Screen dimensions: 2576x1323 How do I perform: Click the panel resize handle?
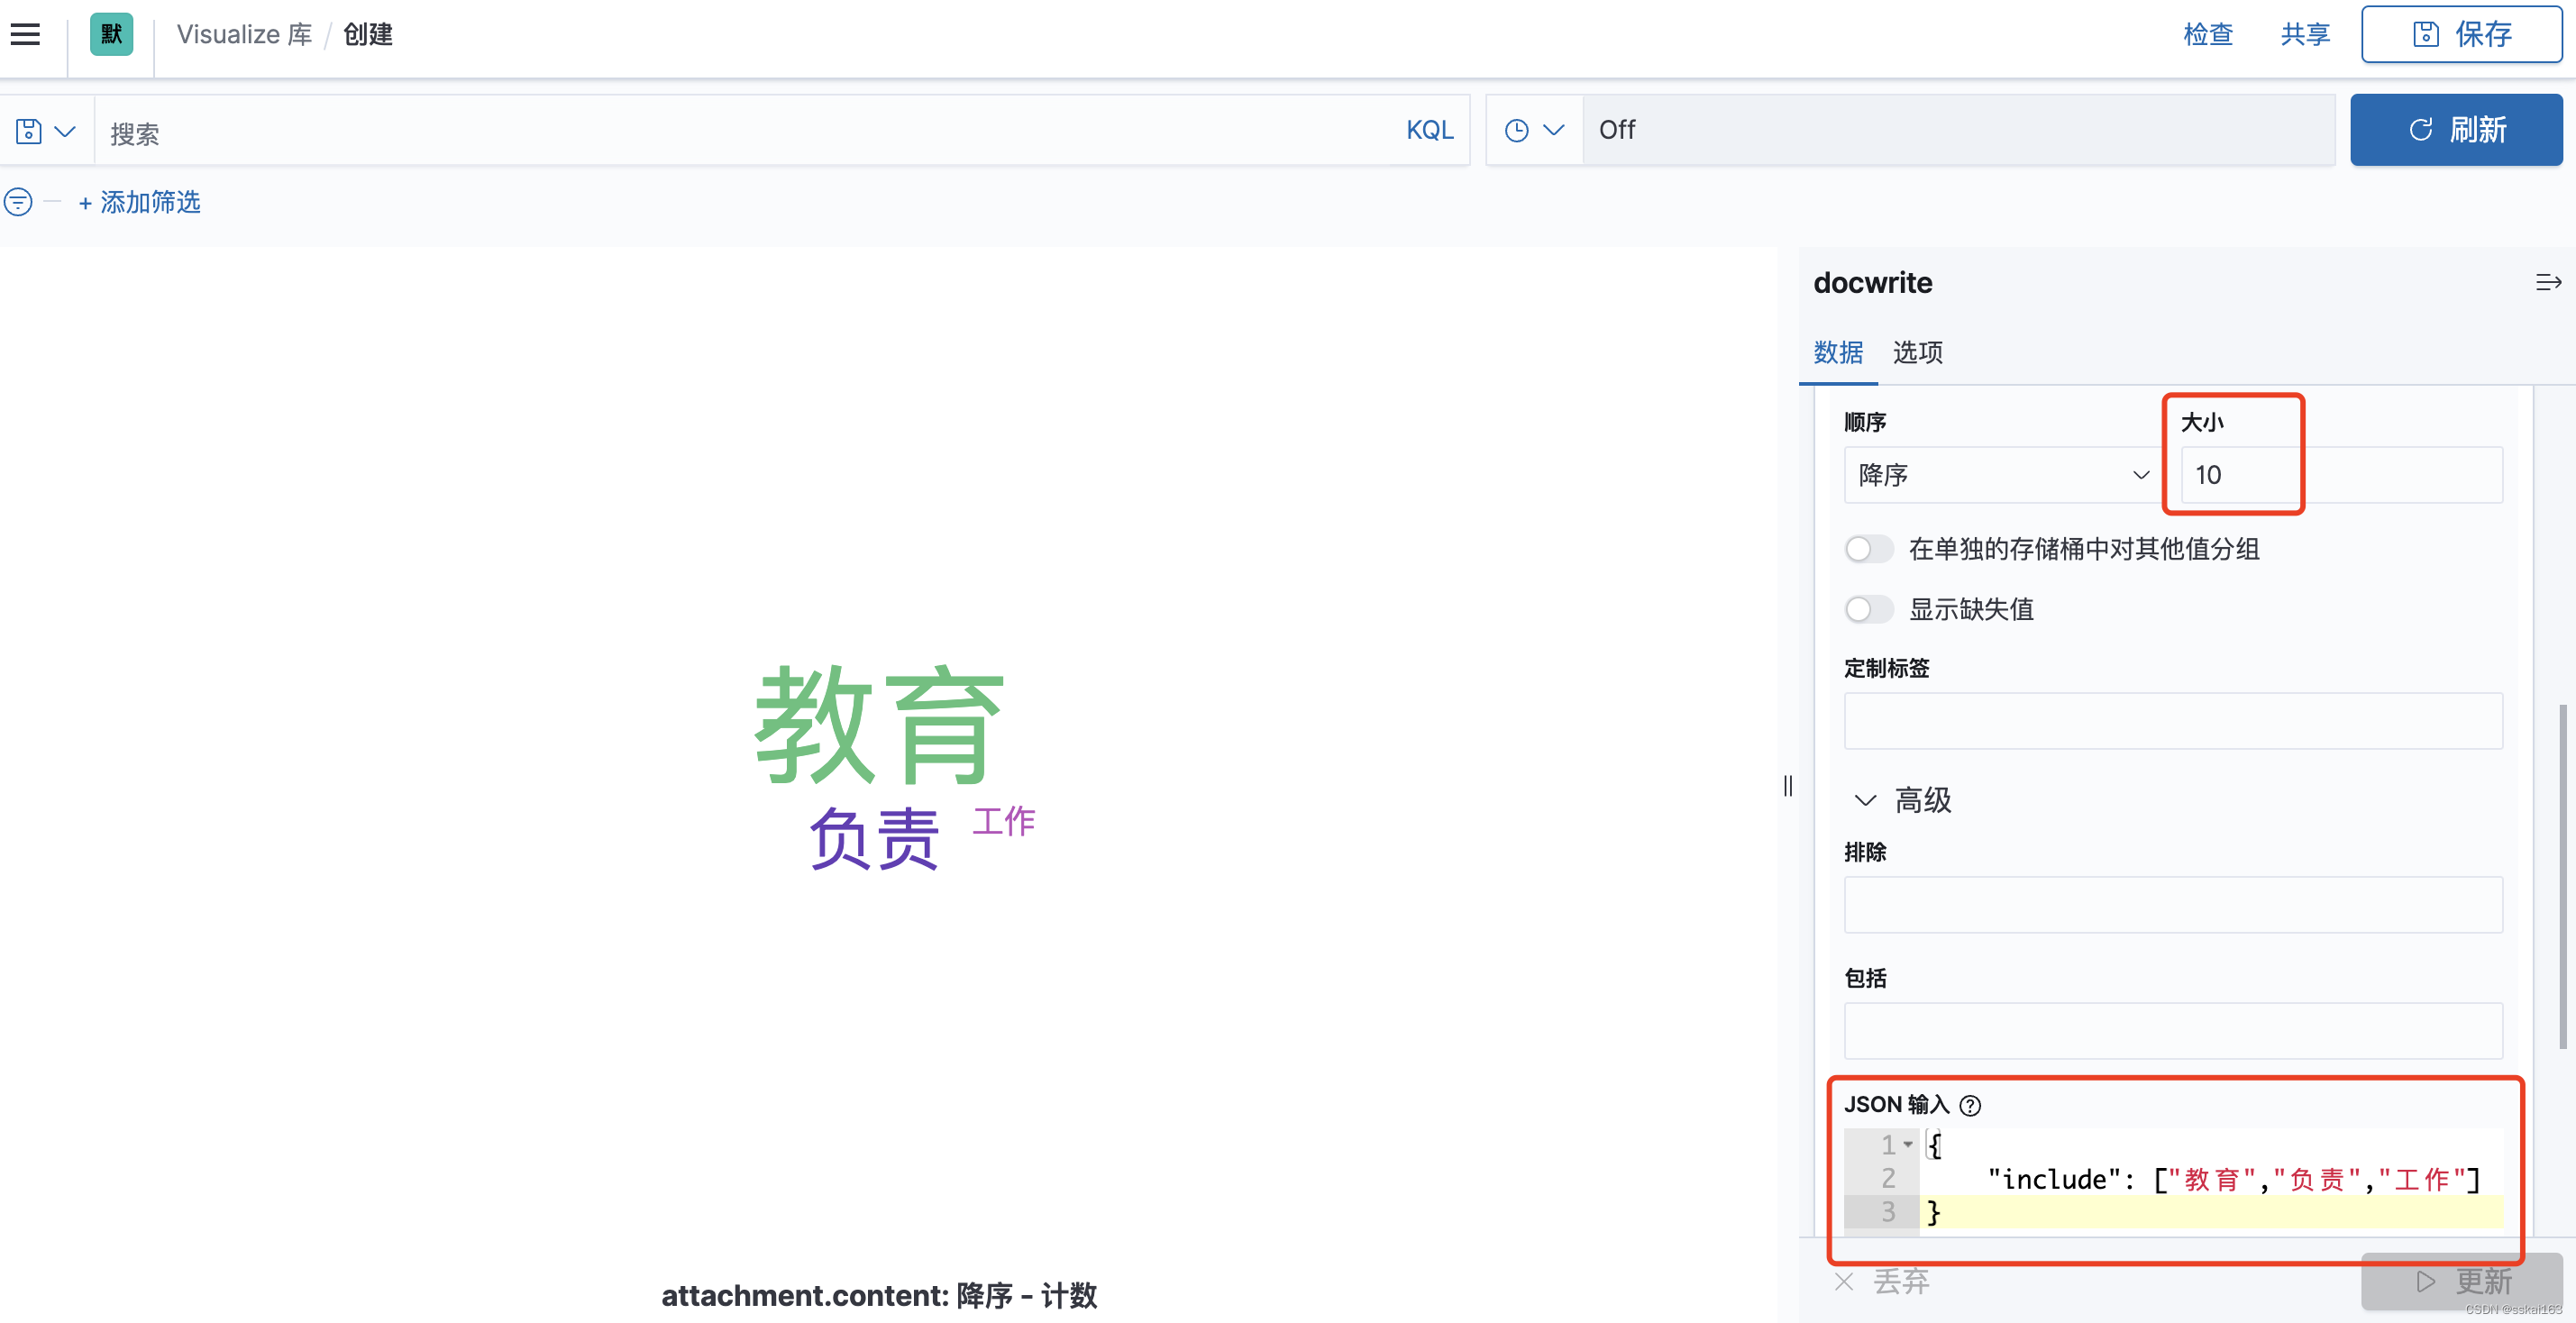click(1787, 785)
